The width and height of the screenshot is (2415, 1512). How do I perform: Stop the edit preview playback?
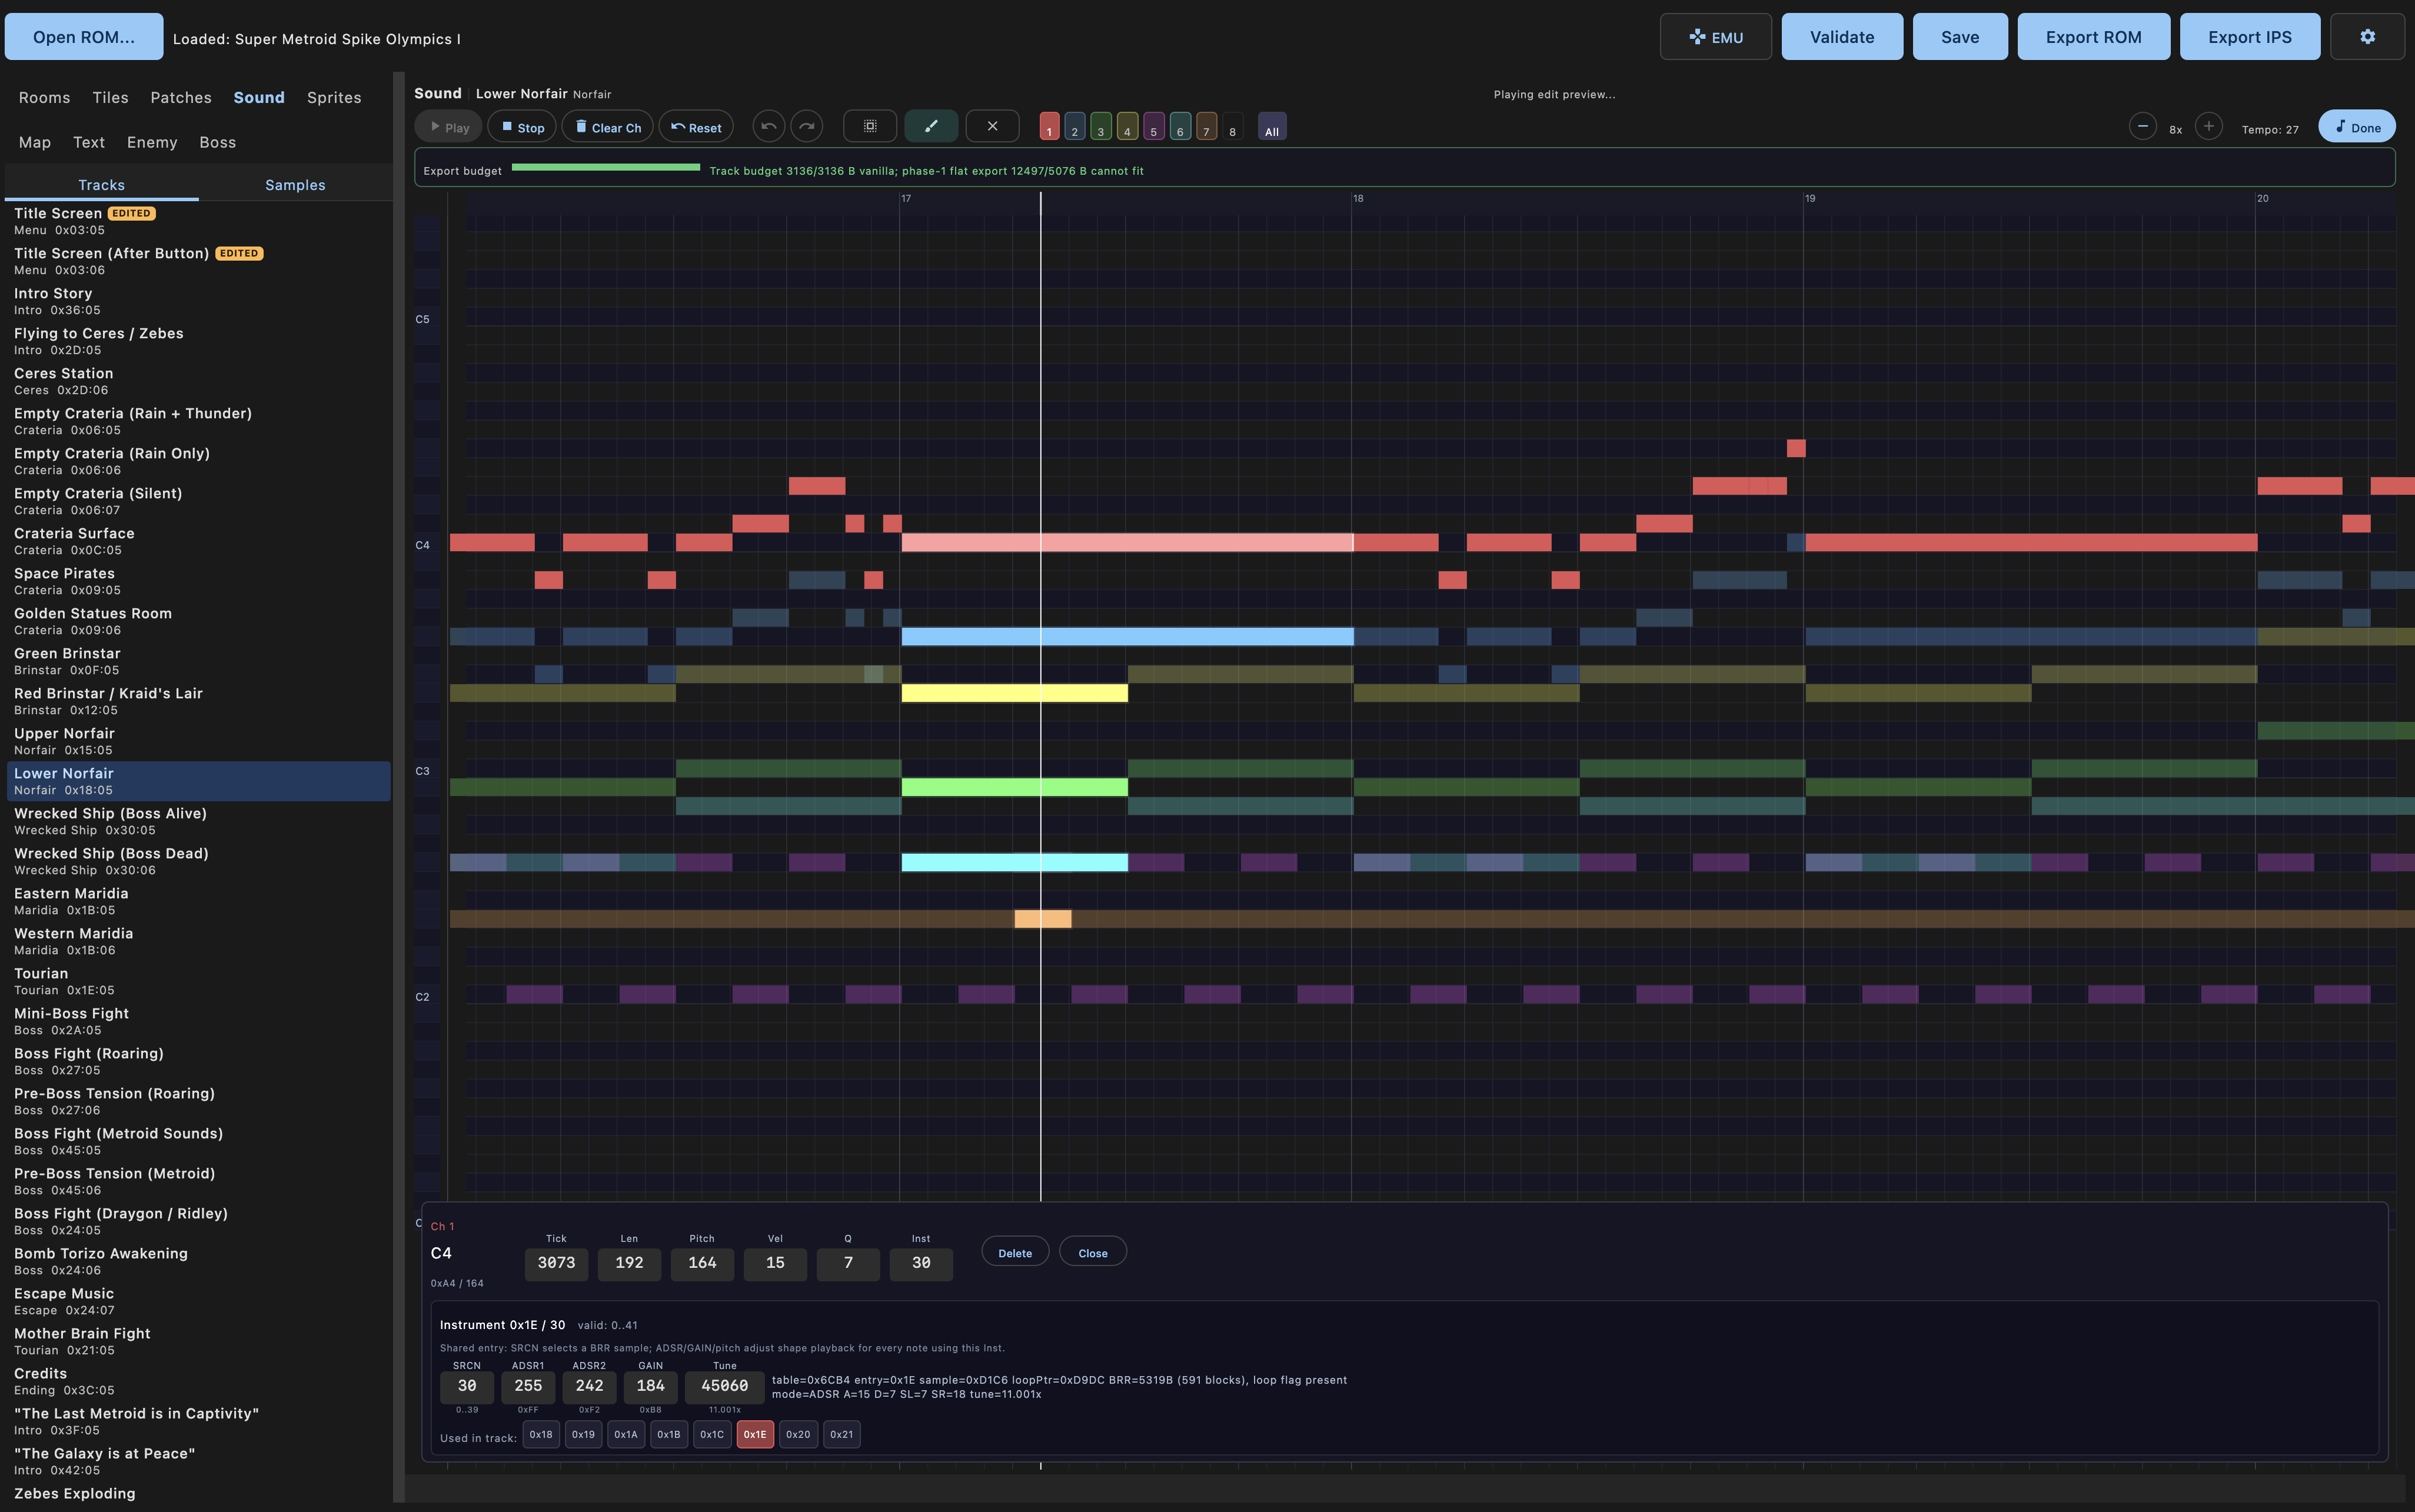522,127
